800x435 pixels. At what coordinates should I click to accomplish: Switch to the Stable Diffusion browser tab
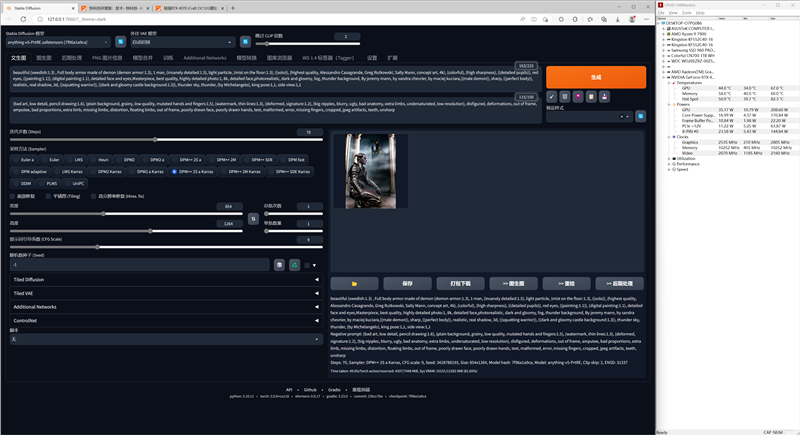[40, 8]
